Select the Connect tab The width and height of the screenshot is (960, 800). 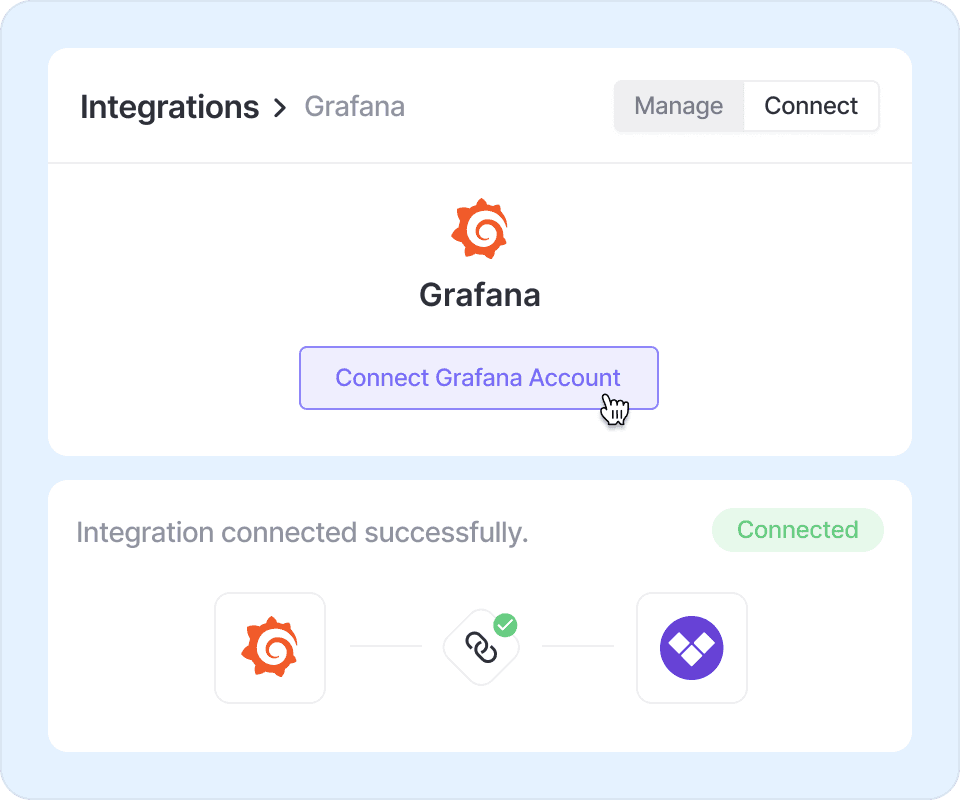811,106
